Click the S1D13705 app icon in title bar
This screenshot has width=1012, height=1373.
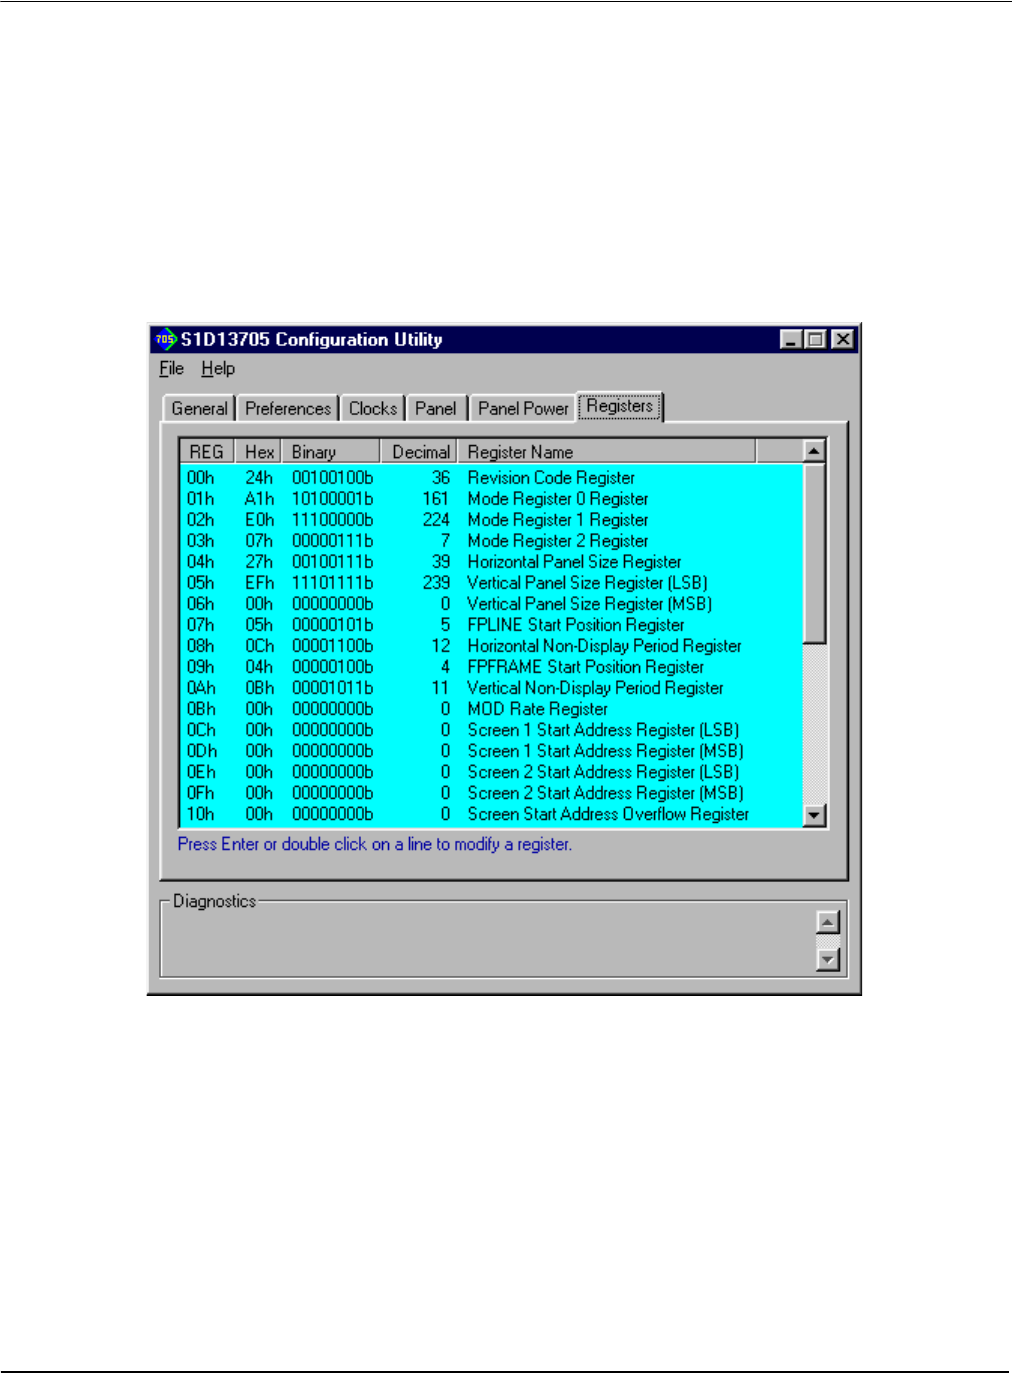[165, 339]
